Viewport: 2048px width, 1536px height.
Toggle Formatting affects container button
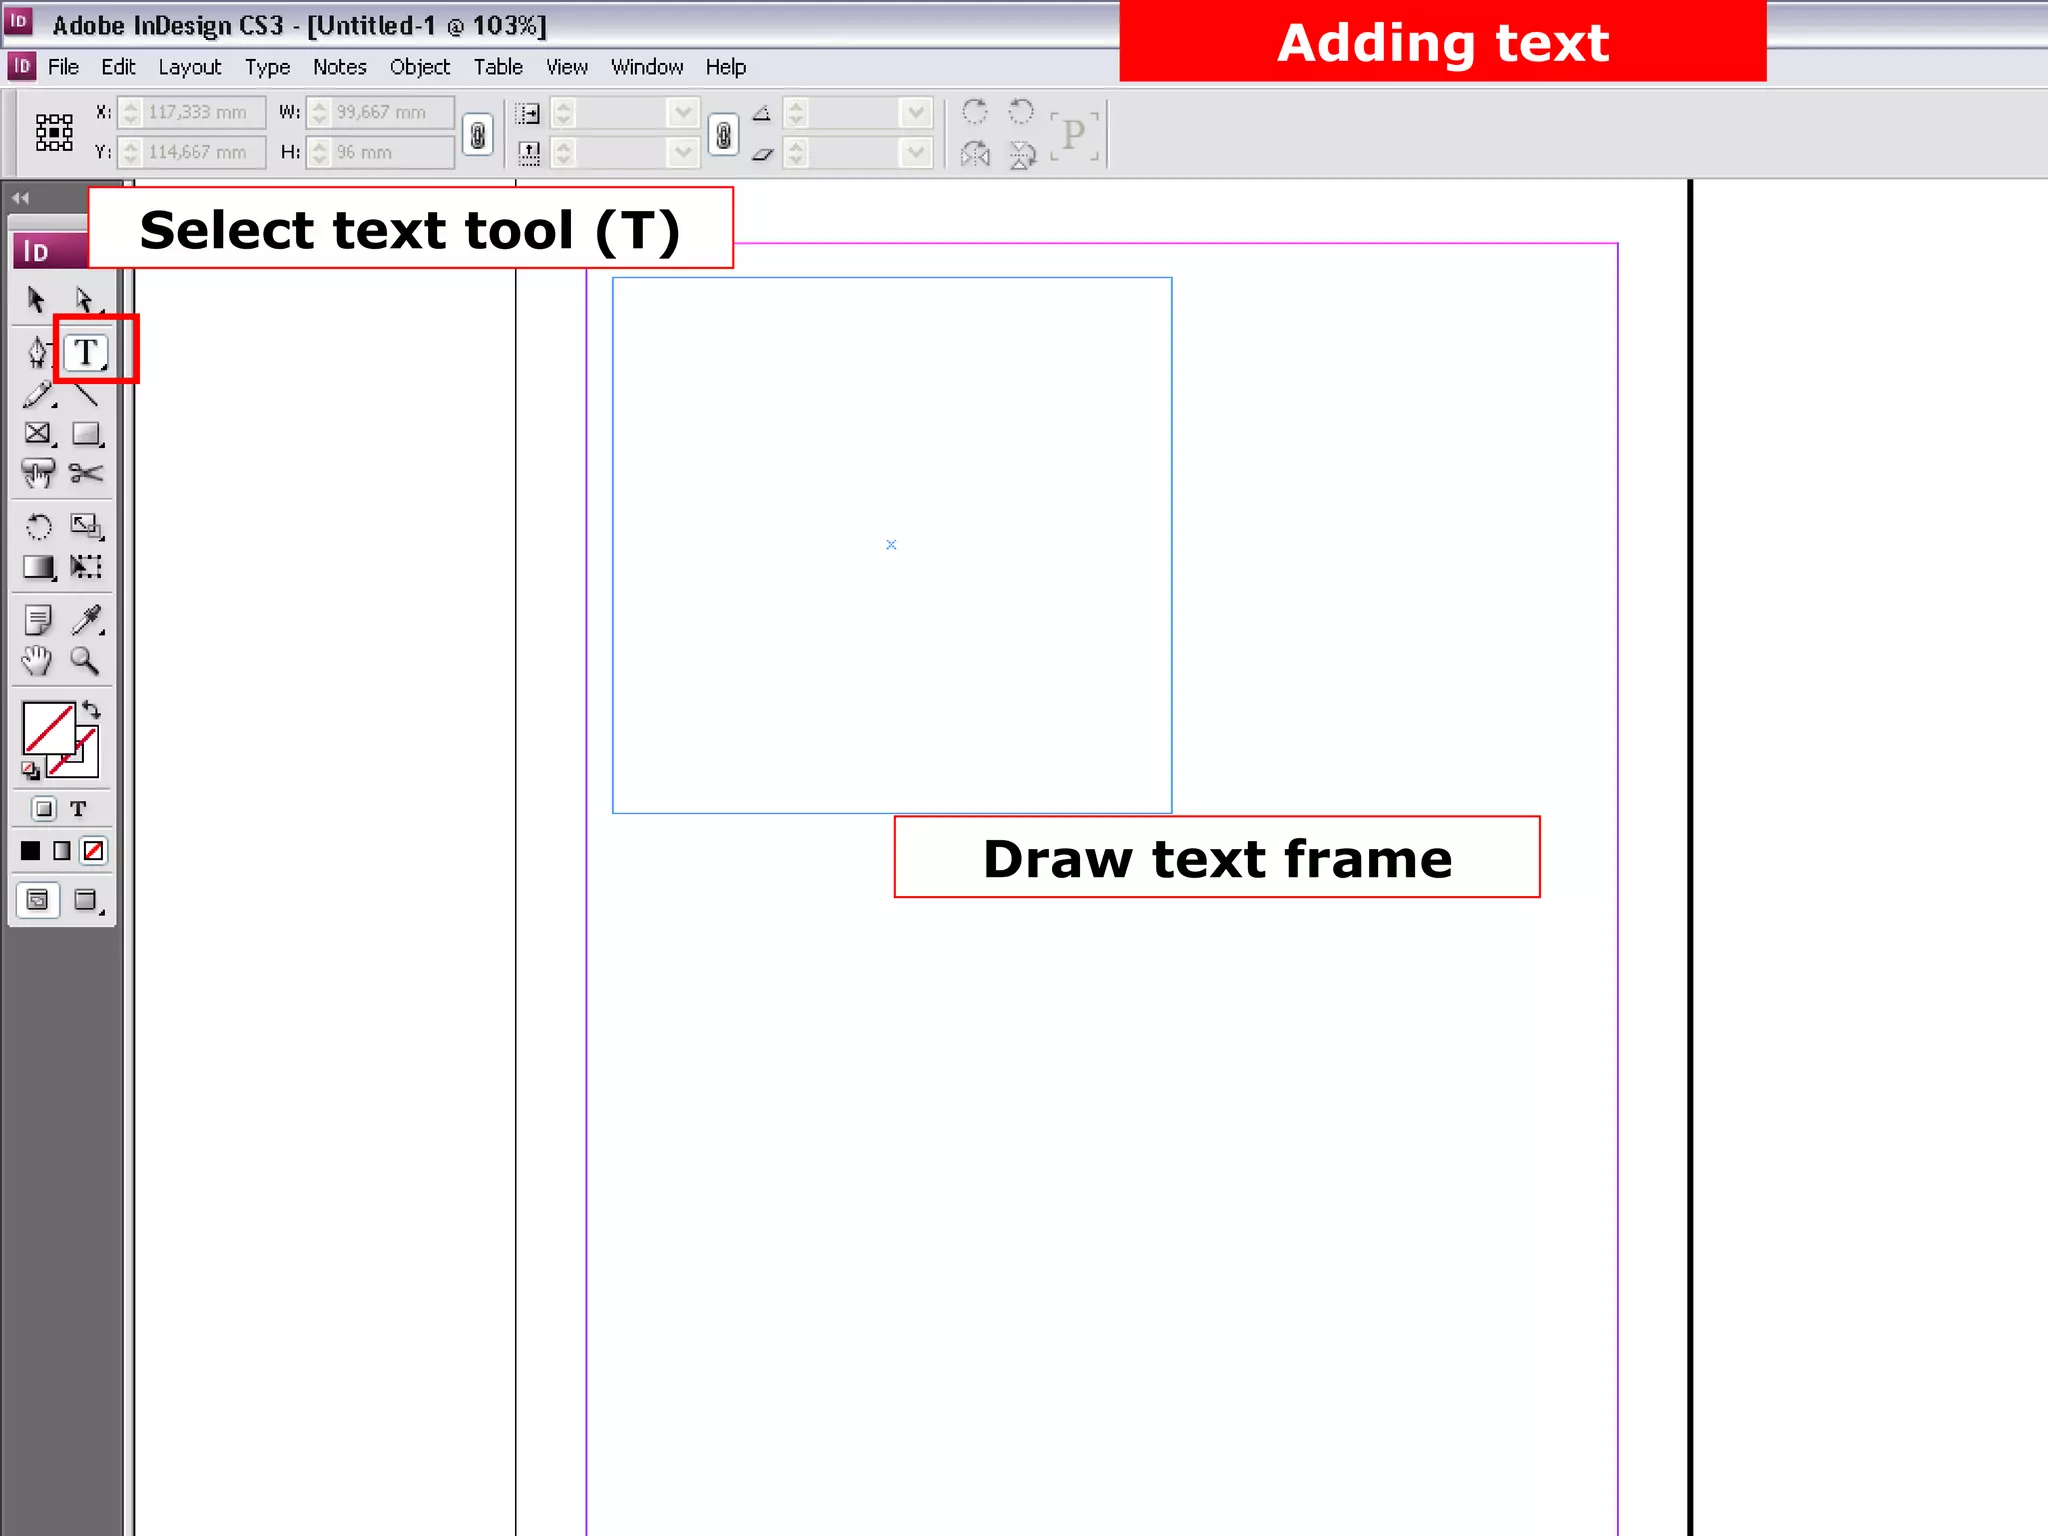(x=44, y=808)
